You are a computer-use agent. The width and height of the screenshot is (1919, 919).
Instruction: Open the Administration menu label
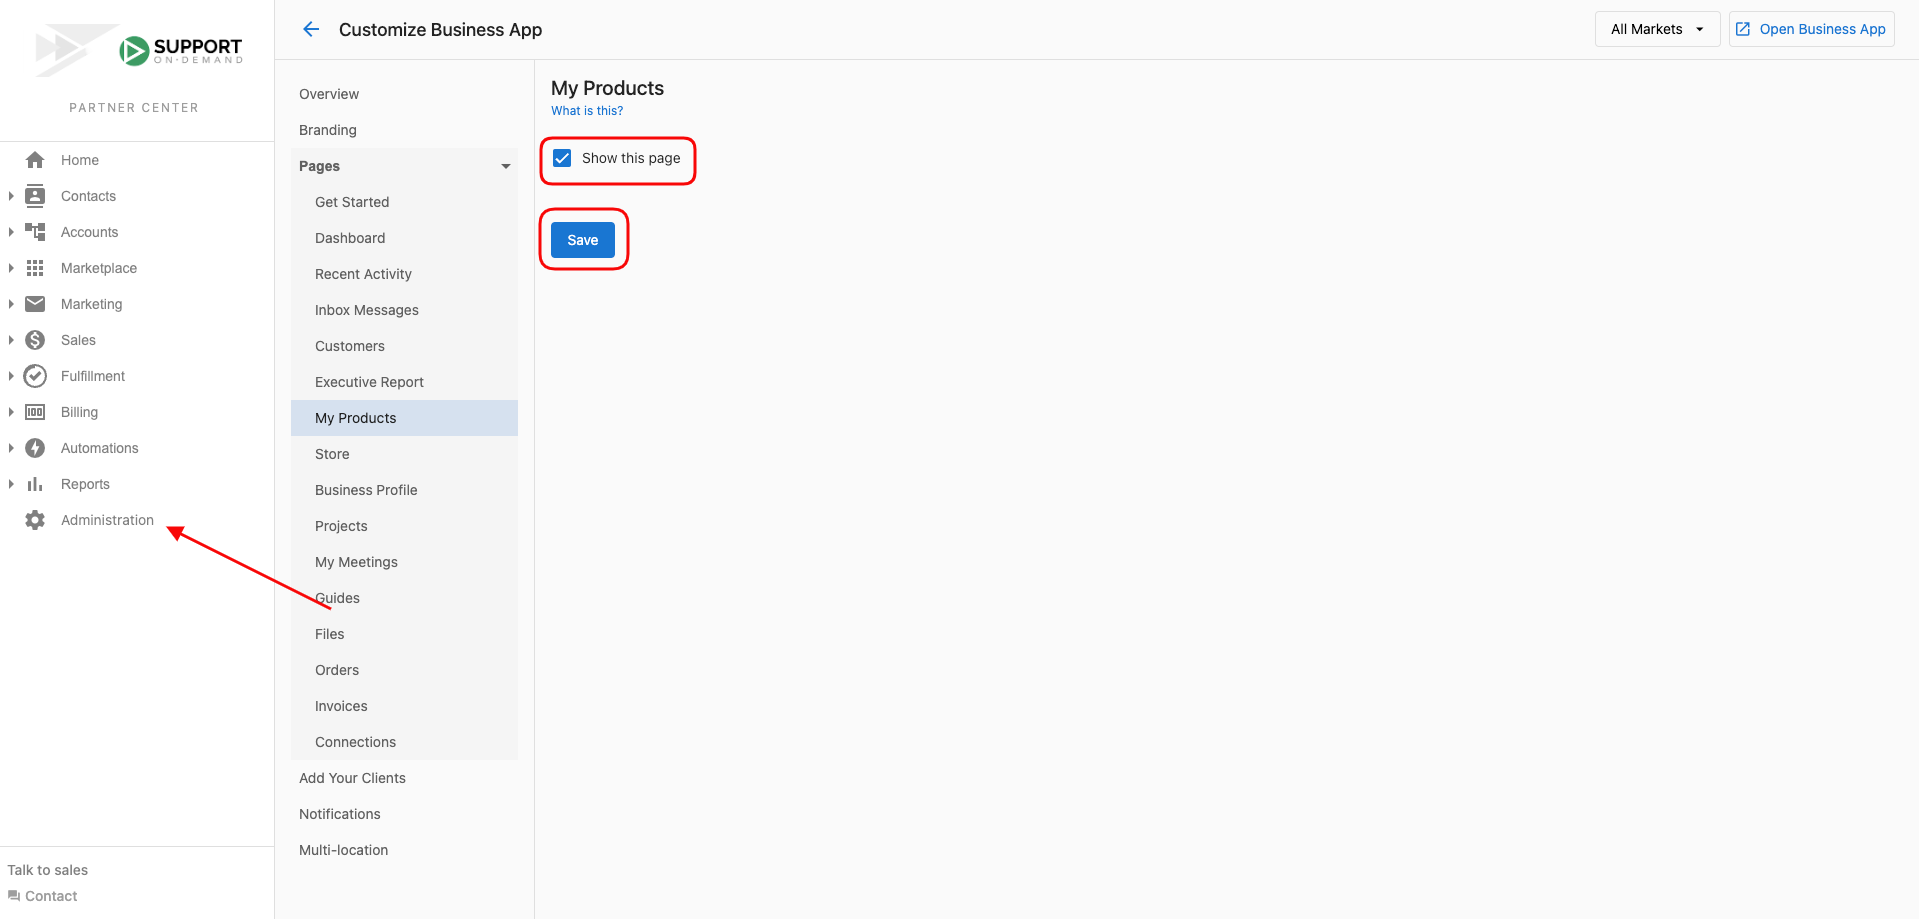pyautogui.click(x=107, y=520)
